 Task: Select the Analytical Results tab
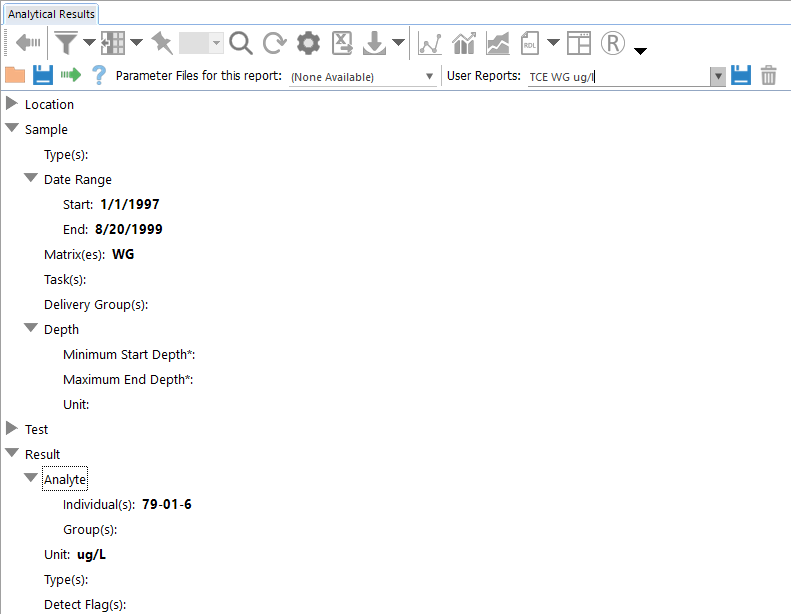(x=51, y=14)
